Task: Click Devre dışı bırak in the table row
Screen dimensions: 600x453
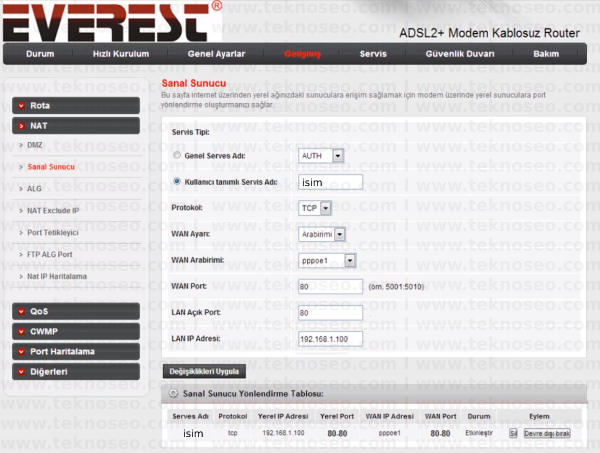Action: click(x=547, y=433)
